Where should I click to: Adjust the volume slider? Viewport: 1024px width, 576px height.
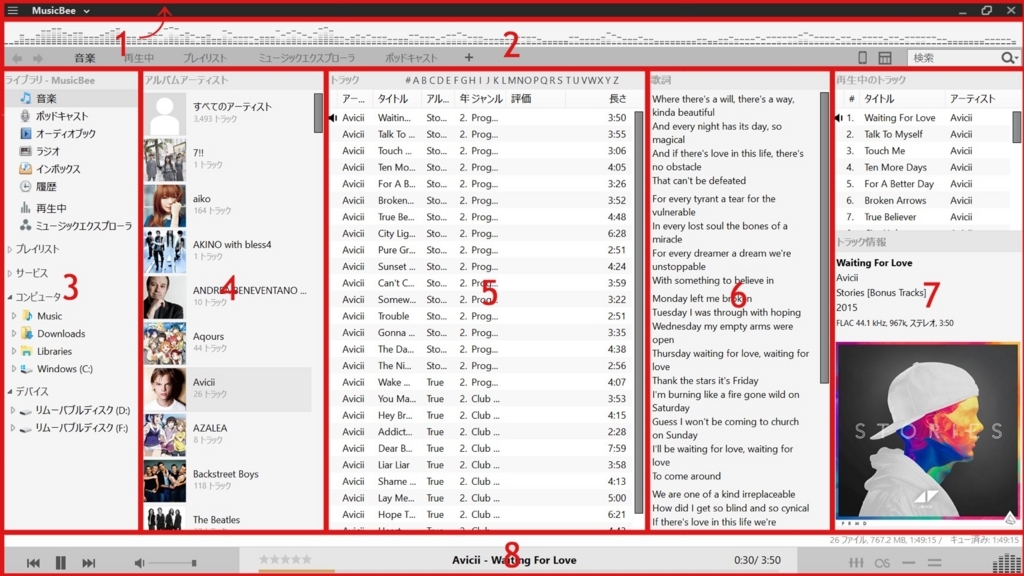[173, 562]
